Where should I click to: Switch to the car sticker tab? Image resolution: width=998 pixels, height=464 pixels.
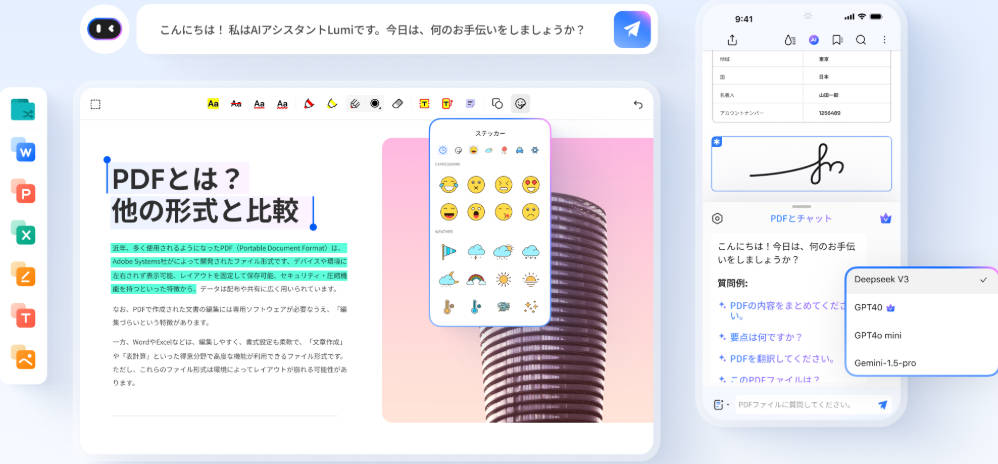coord(519,150)
